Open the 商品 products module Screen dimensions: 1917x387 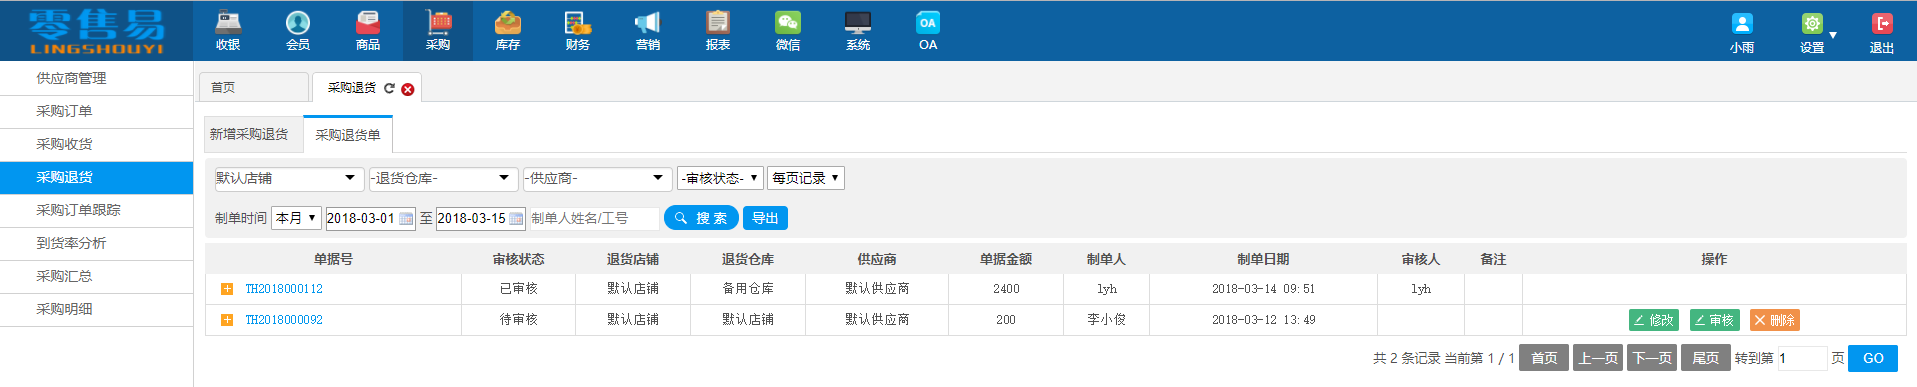[x=368, y=30]
